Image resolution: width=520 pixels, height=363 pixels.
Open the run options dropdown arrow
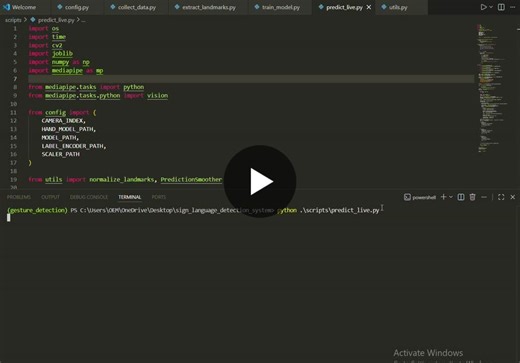[491, 7]
